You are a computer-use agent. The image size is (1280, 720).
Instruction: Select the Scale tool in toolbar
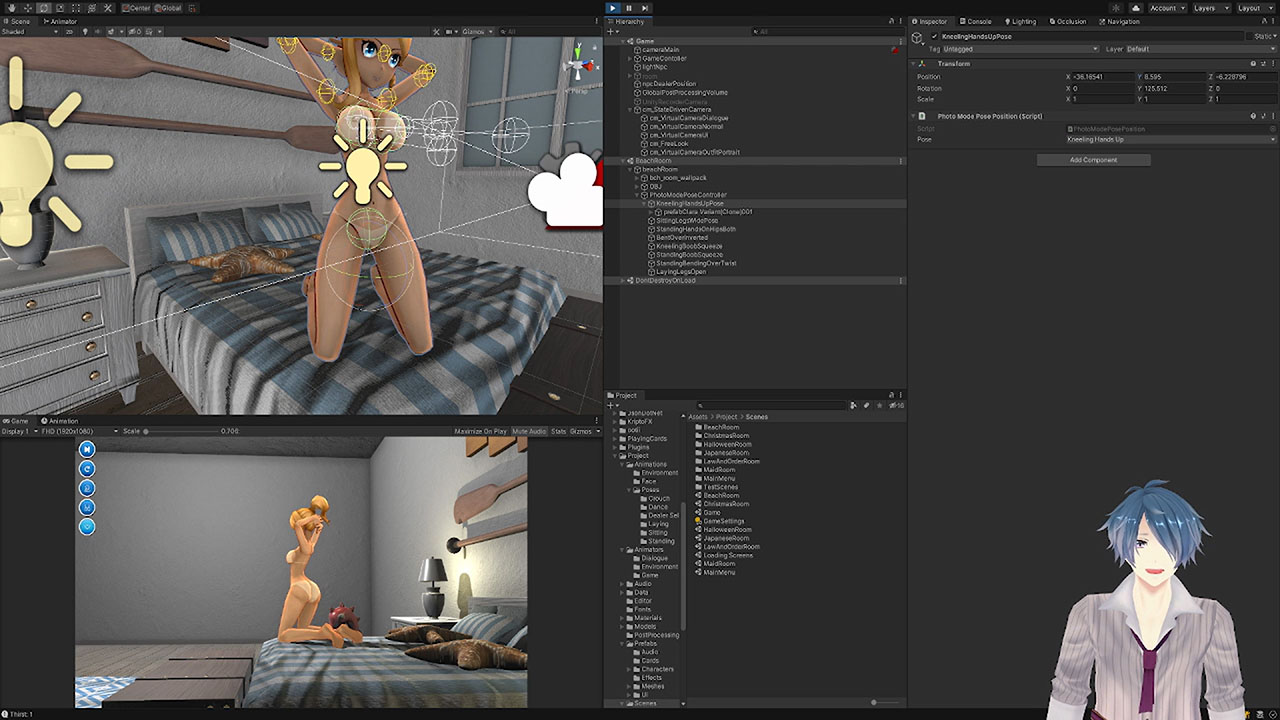60,8
